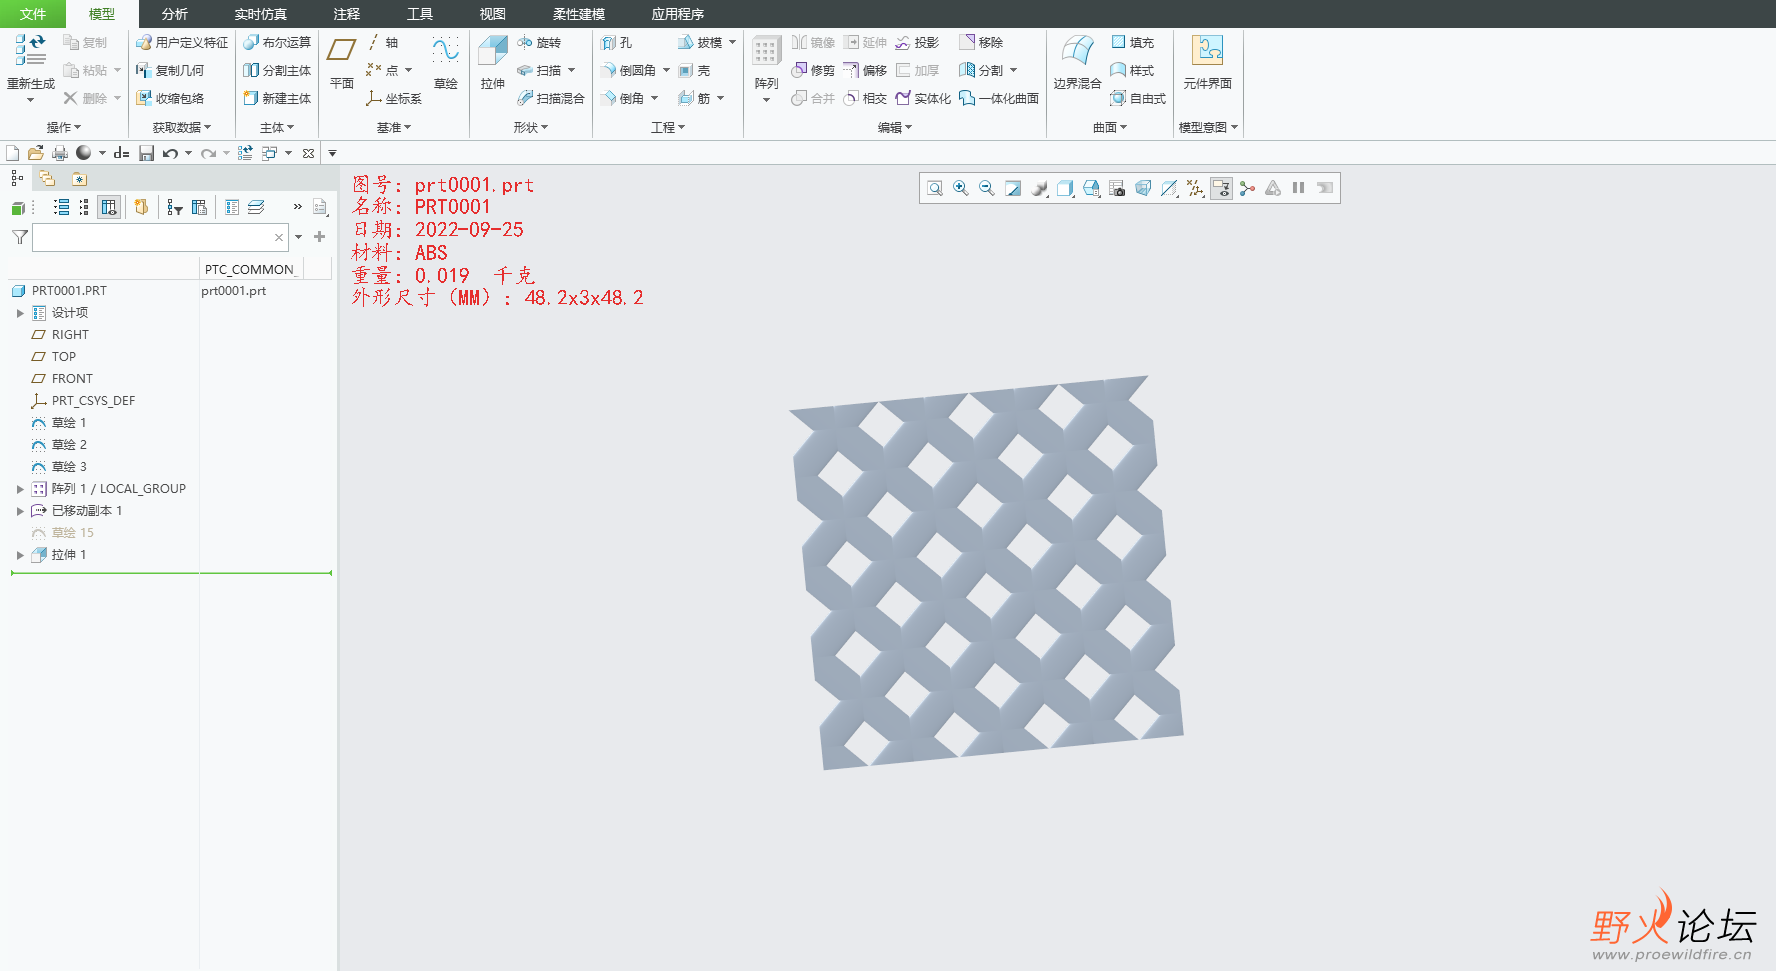1776x971 pixels.
Task: Click the 一体化曲面 button
Action: pos(999,98)
